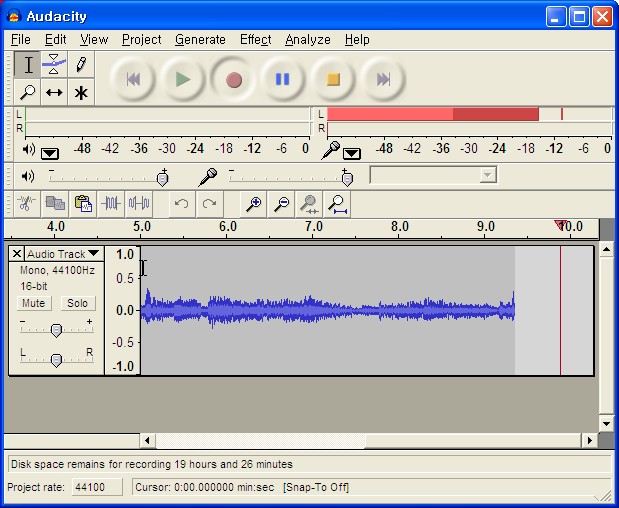619x508 pixels.
Task: Click Trim outside selection icon
Action: (111, 204)
